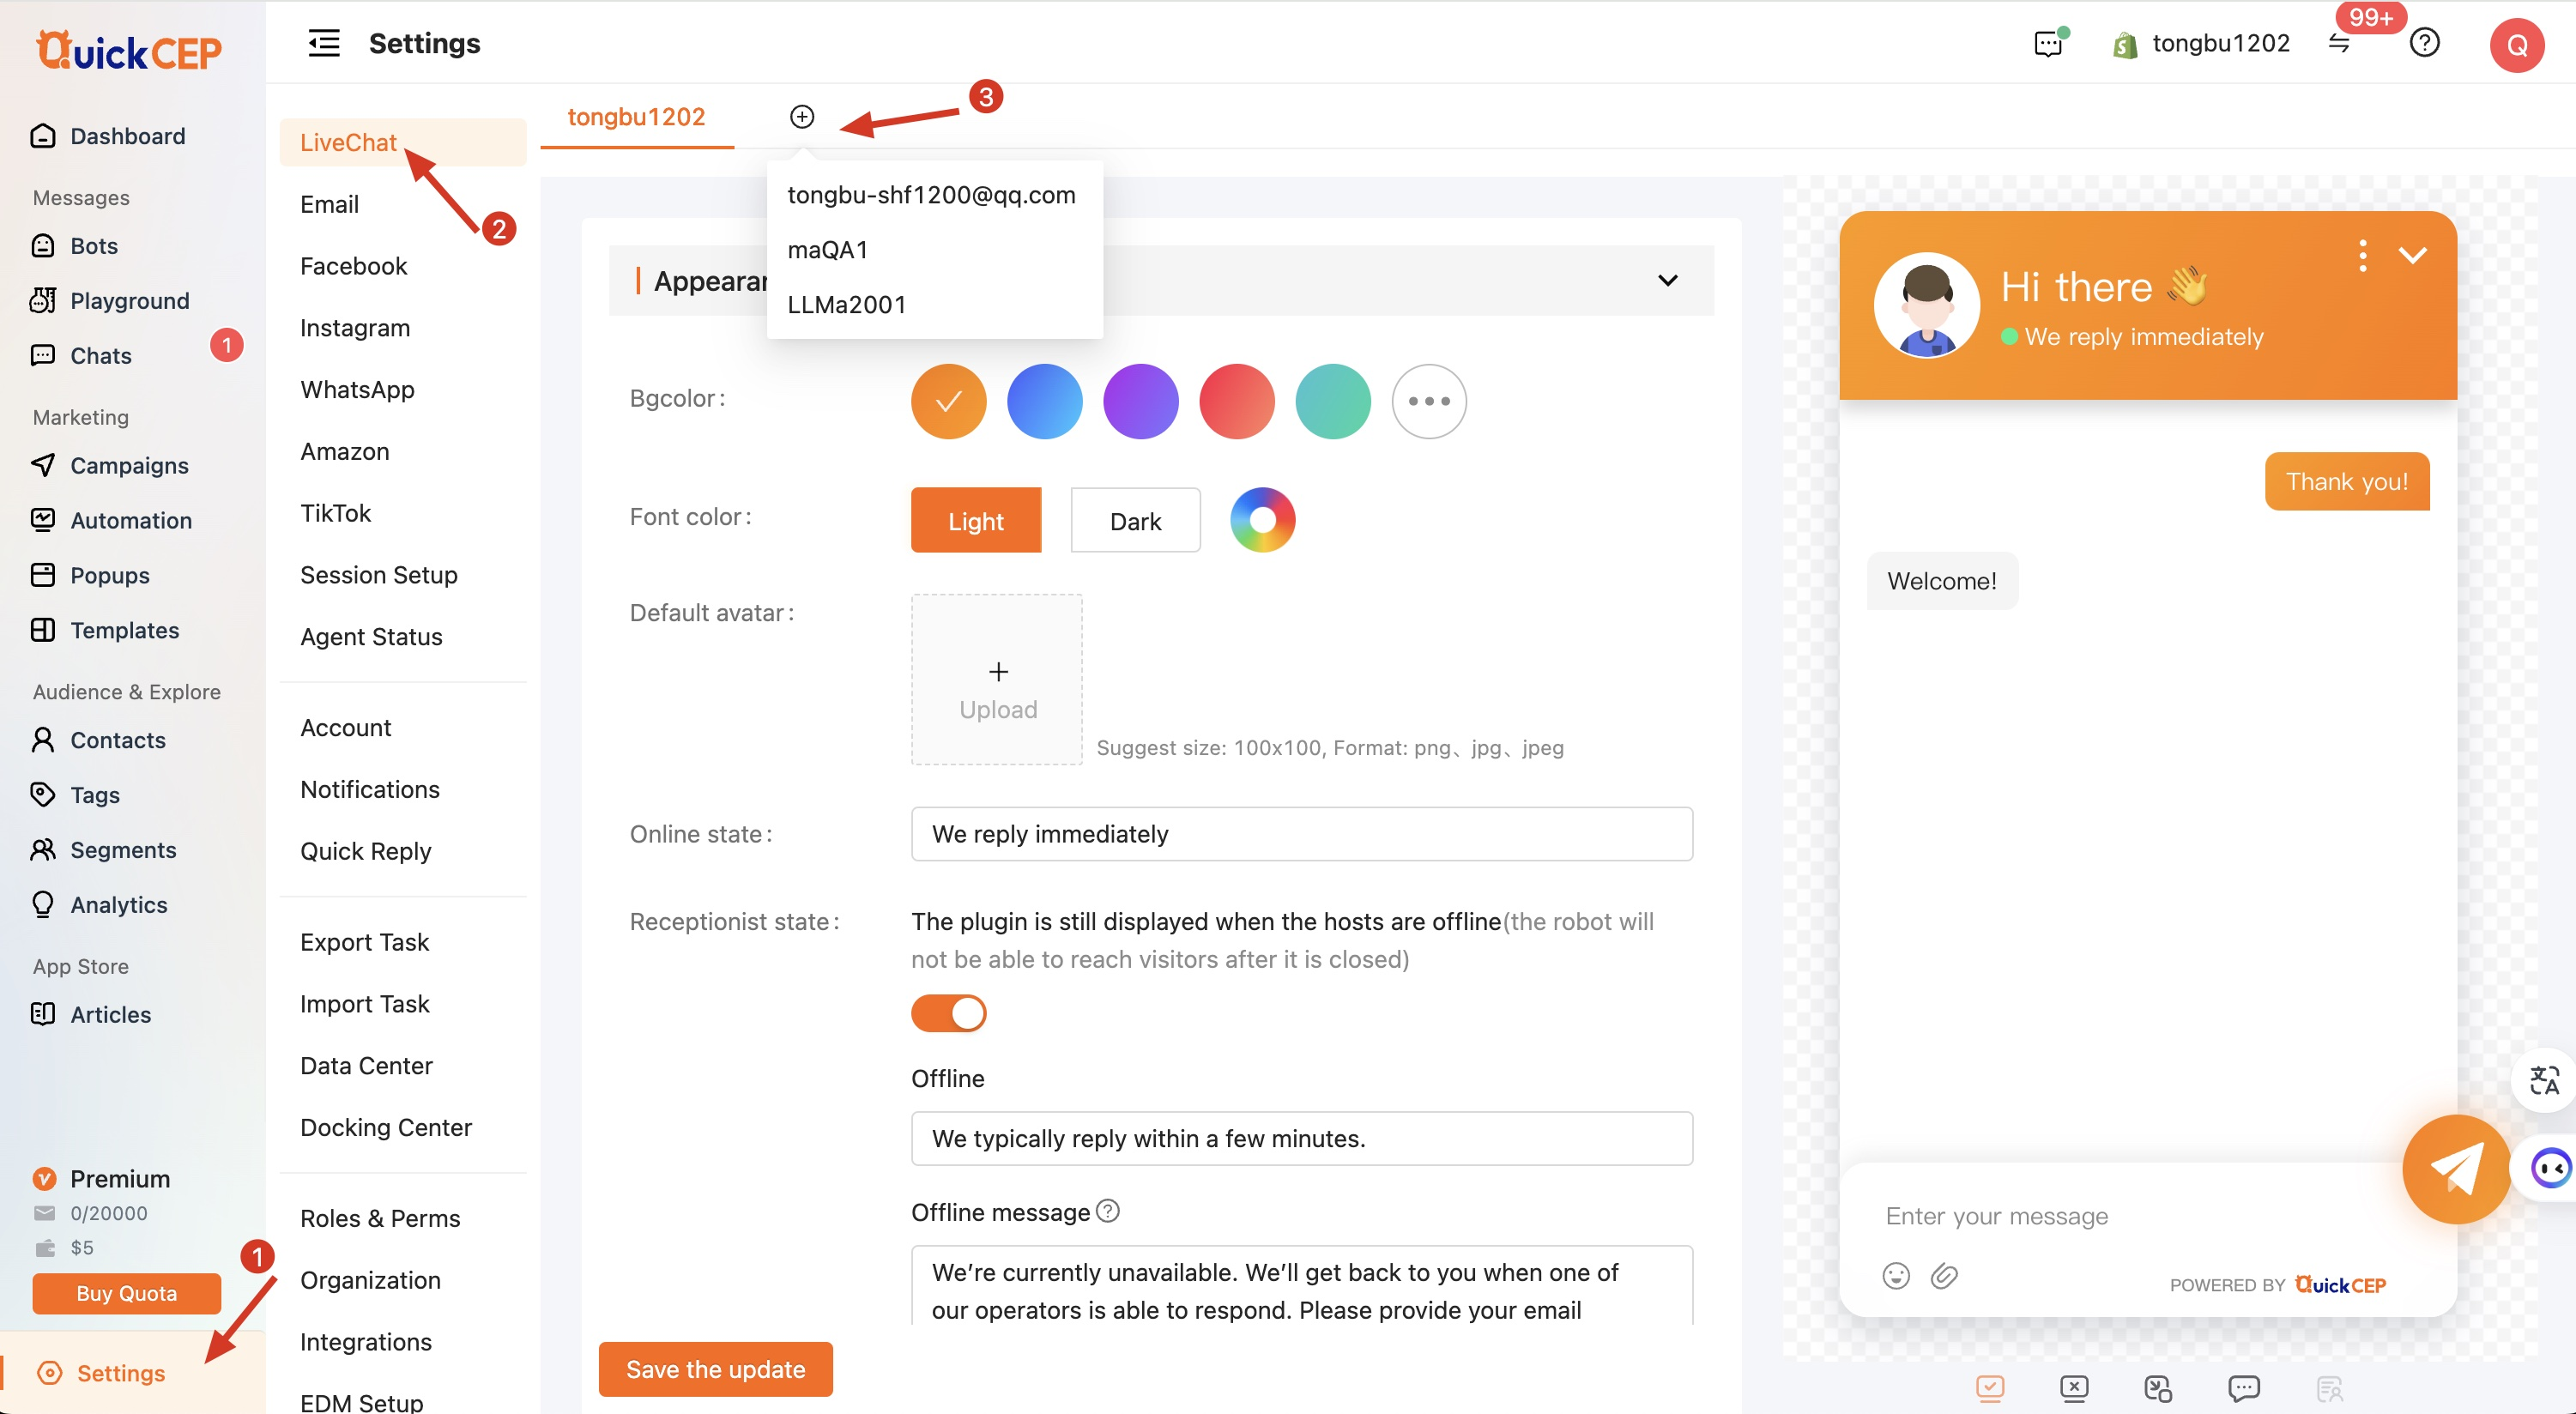
Task: Pick the teal background color swatch
Action: click(1333, 401)
